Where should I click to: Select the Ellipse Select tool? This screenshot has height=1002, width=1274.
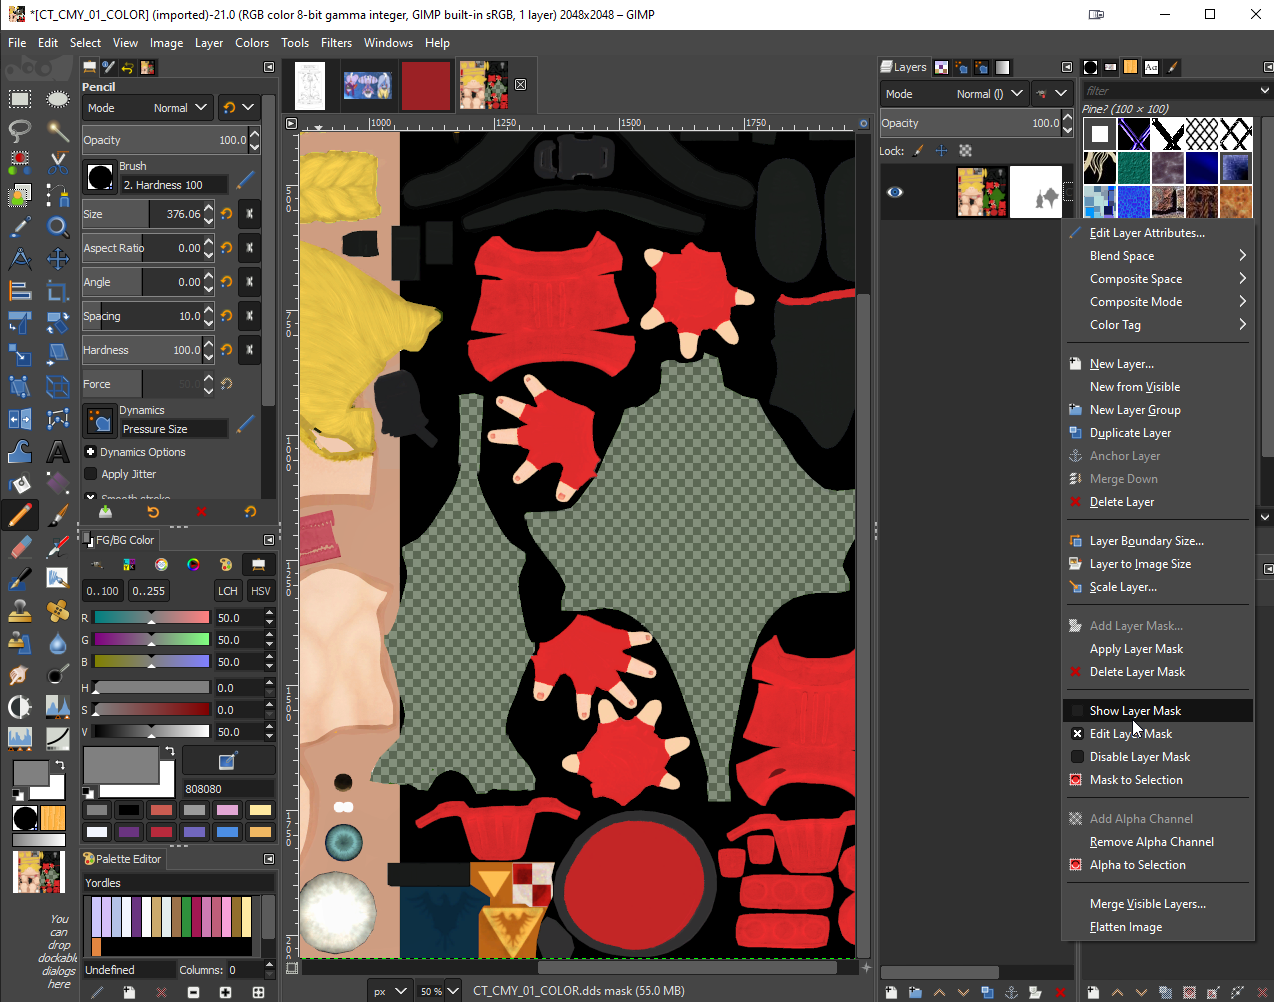pyautogui.click(x=58, y=99)
